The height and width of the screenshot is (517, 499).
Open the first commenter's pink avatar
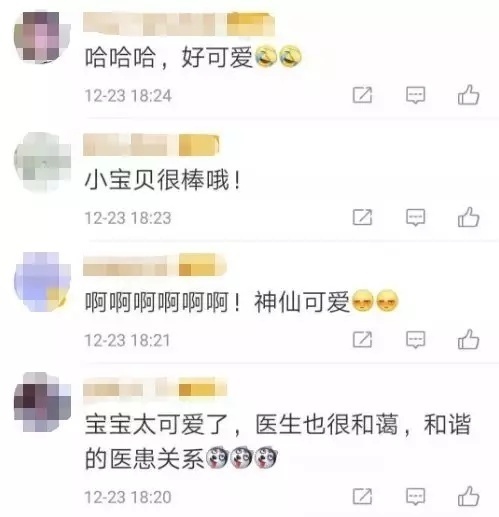(x=42, y=37)
